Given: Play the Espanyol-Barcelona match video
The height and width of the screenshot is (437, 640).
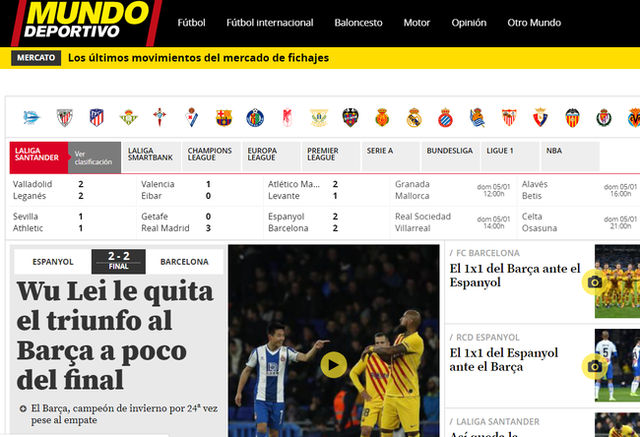Looking at the screenshot, I should 333,365.
